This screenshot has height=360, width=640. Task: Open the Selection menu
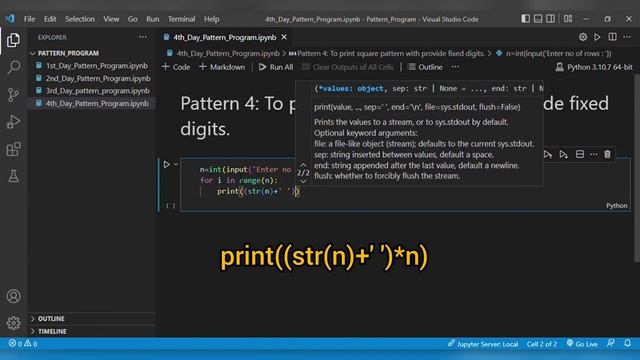(x=80, y=19)
